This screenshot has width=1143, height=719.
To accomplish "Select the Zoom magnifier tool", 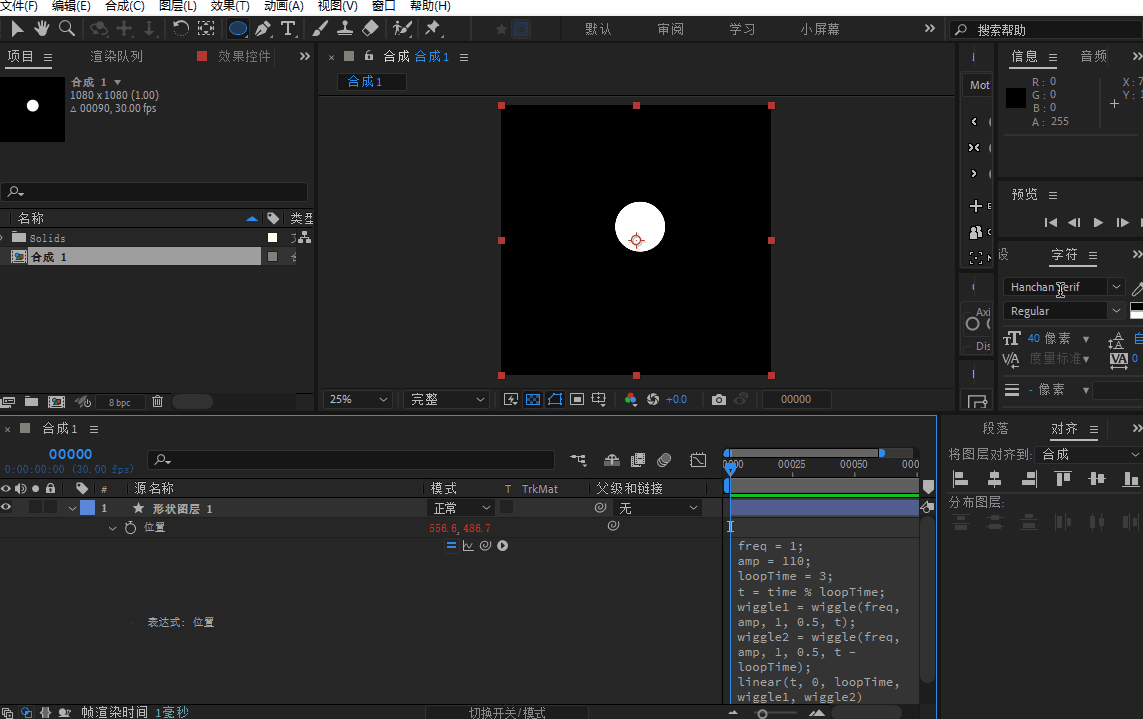I will (x=66, y=29).
